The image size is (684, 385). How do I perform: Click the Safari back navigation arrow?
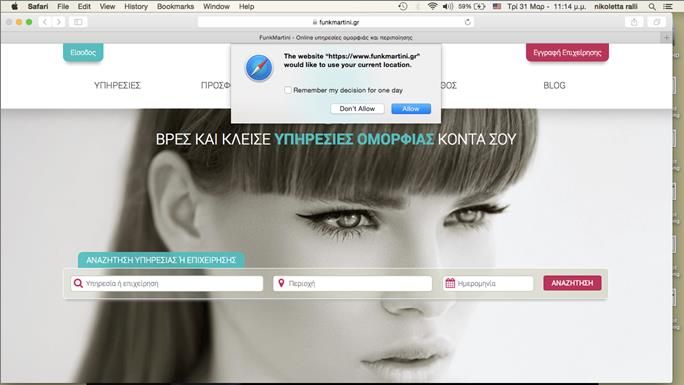44,22
